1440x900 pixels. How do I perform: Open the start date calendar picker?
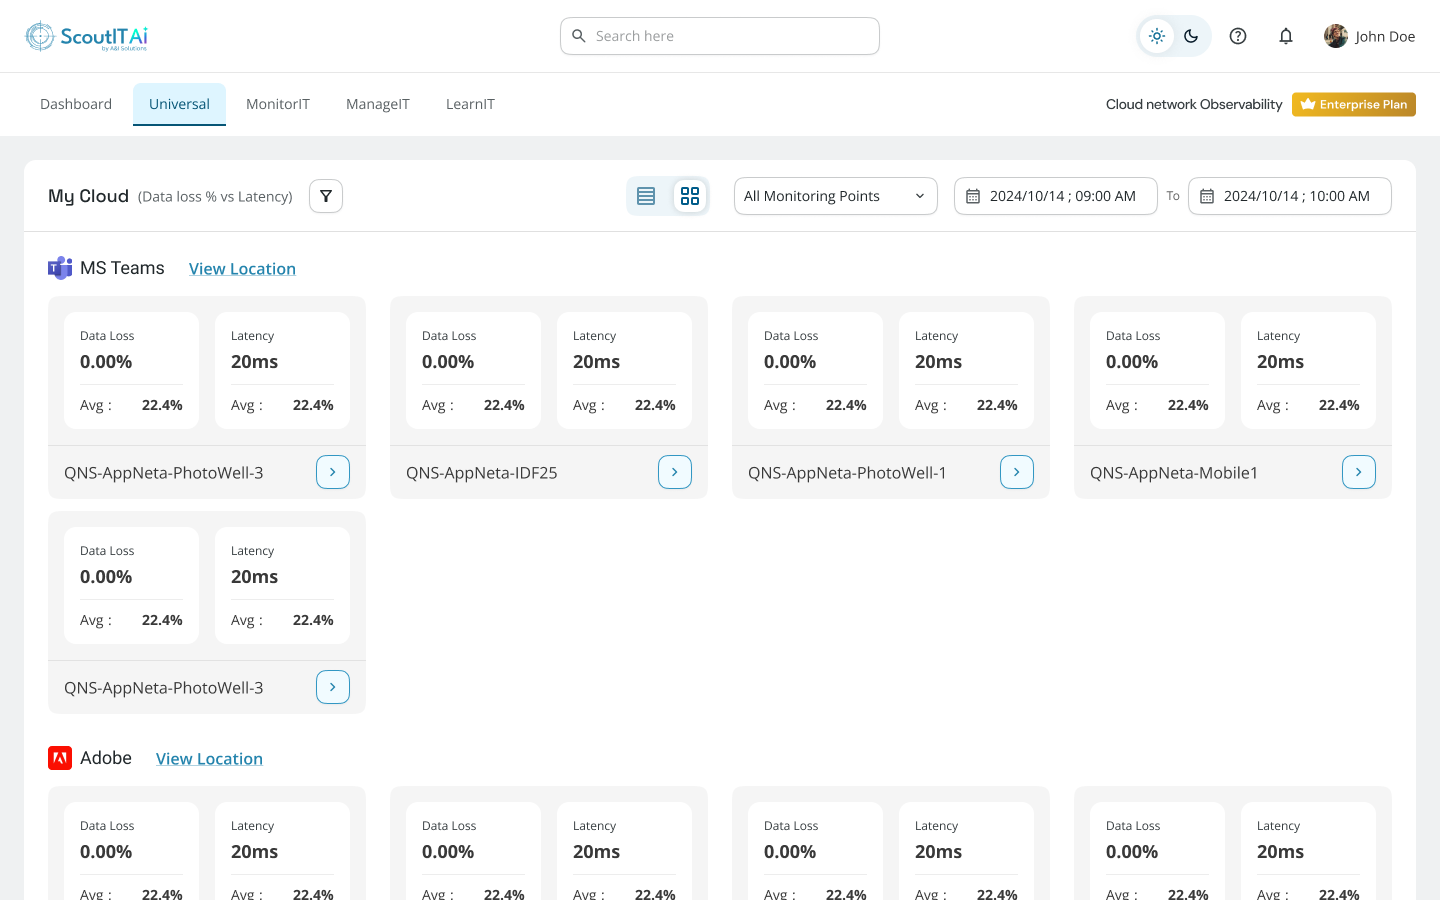click(974, 196)
